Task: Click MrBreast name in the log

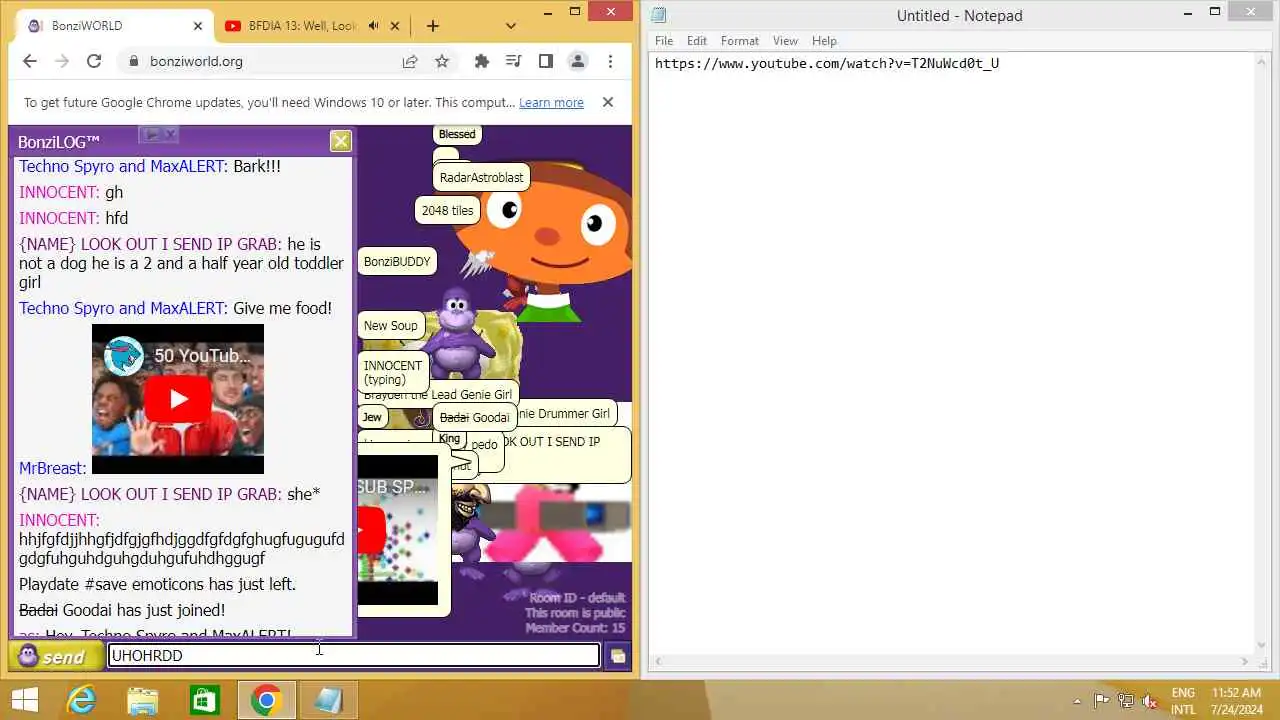Action: (52, 467)
